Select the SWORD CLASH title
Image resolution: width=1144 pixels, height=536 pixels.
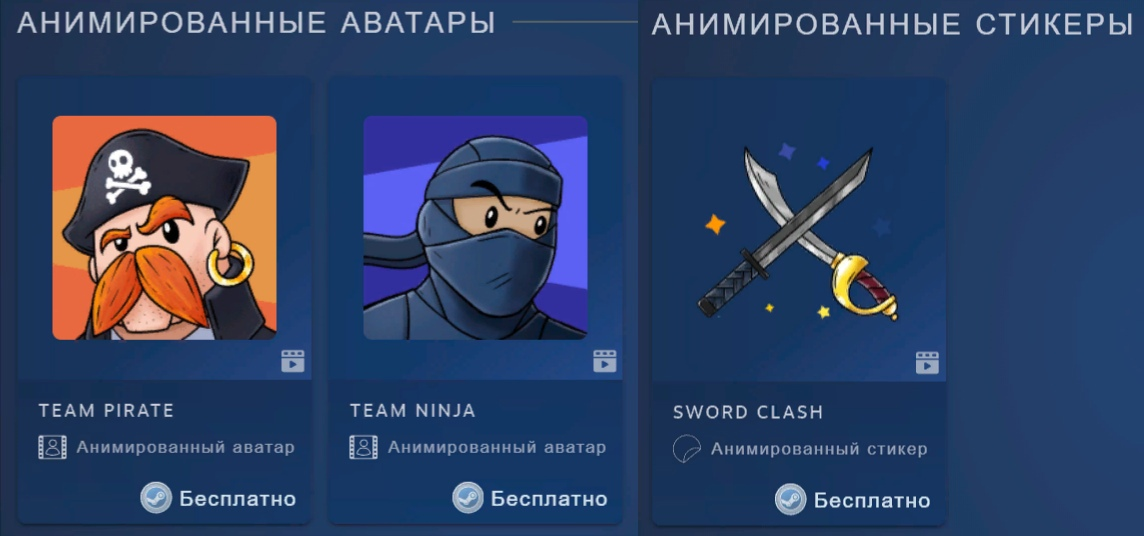748,412
